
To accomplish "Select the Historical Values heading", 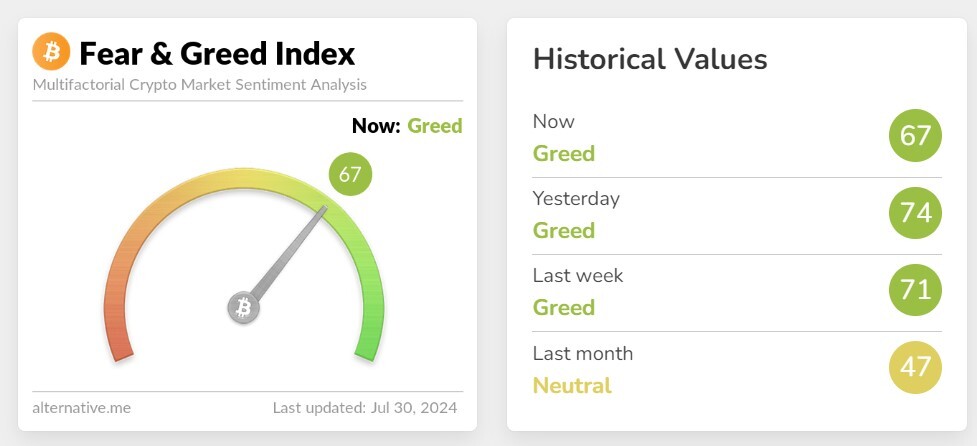I will 651,59.
